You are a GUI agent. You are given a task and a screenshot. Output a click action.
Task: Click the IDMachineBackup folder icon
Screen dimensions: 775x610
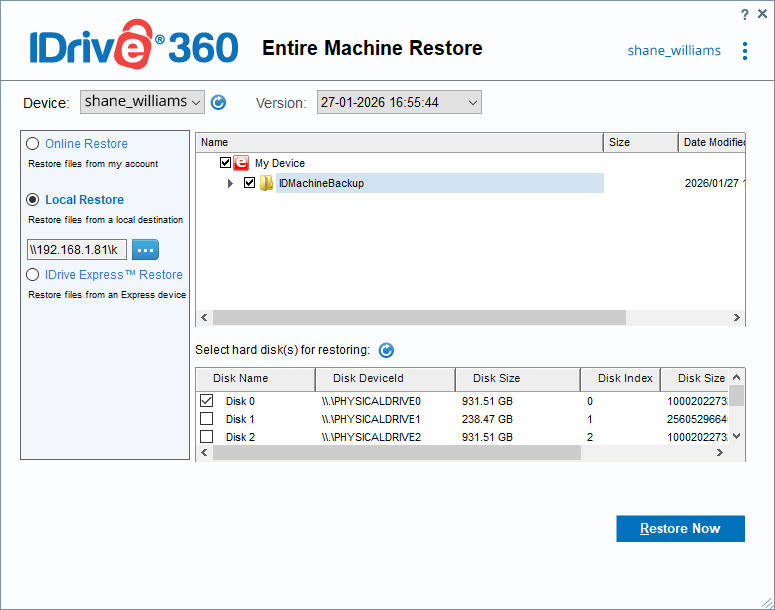coord(266,183)
